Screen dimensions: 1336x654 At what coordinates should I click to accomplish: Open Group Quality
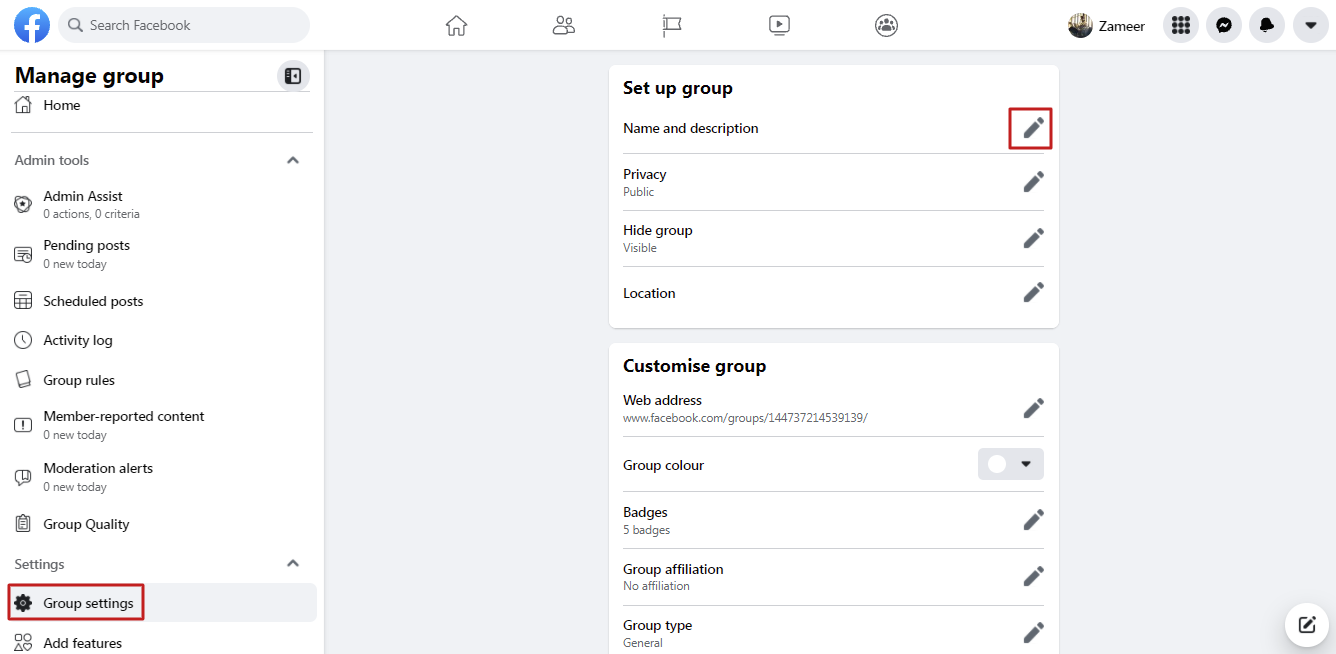coord(162,524)
